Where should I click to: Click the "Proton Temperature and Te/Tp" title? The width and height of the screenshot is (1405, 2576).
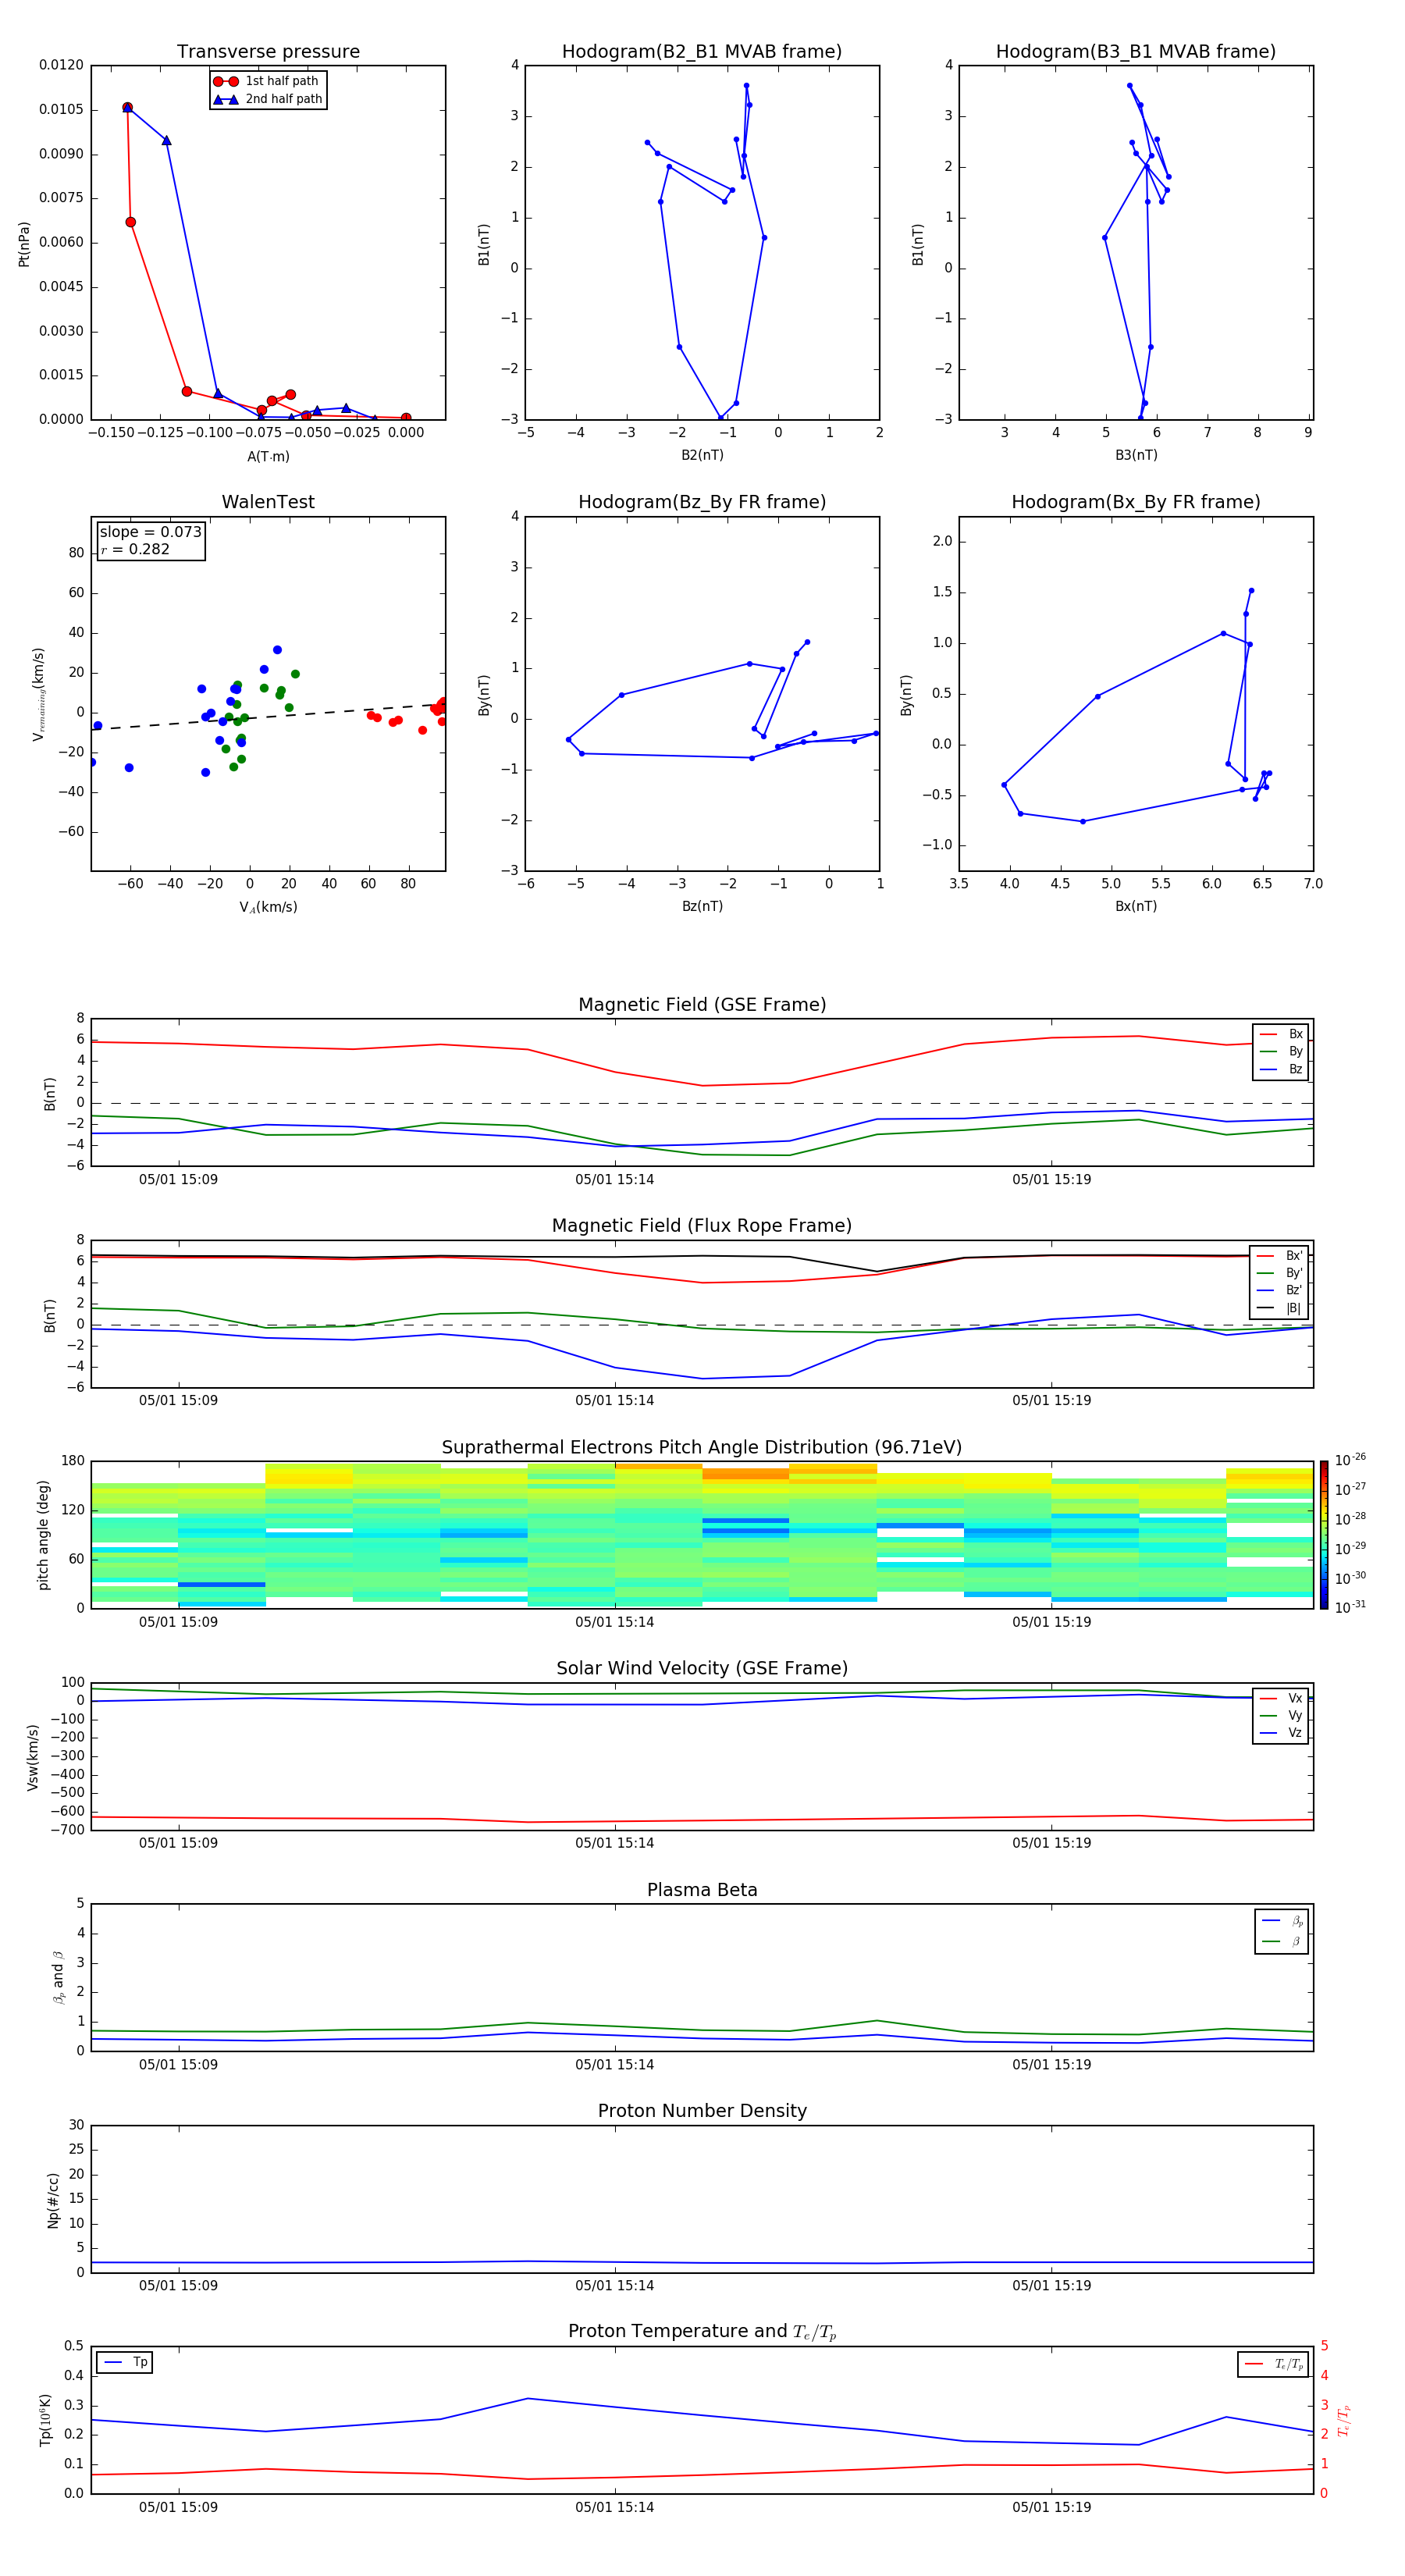point(702,2332)
